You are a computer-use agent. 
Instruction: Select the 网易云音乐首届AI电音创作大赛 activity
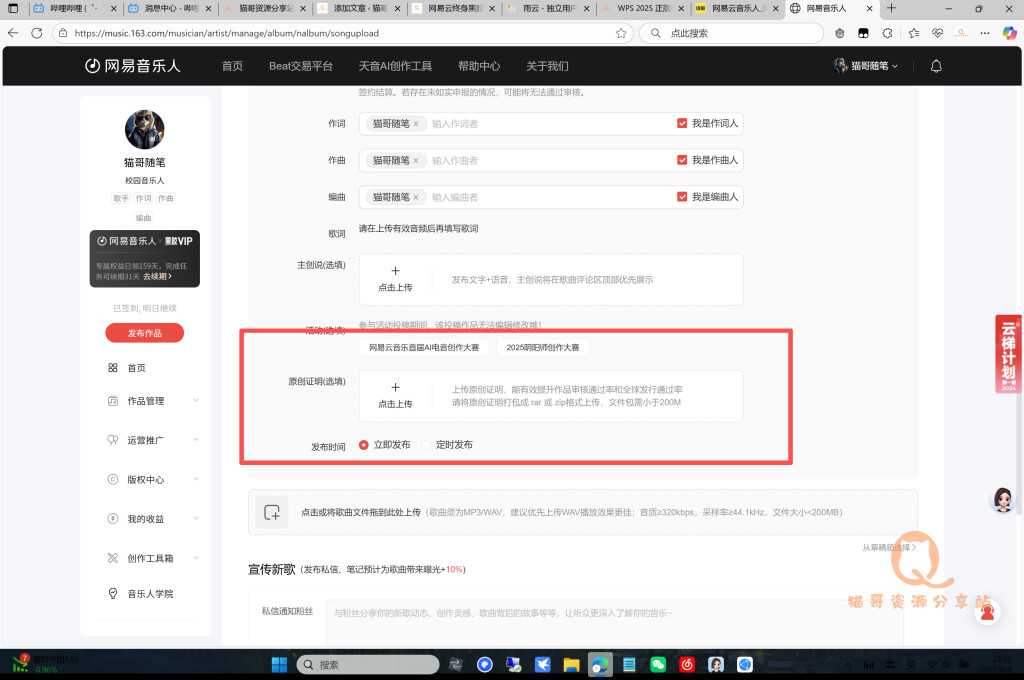click(424, 348)
